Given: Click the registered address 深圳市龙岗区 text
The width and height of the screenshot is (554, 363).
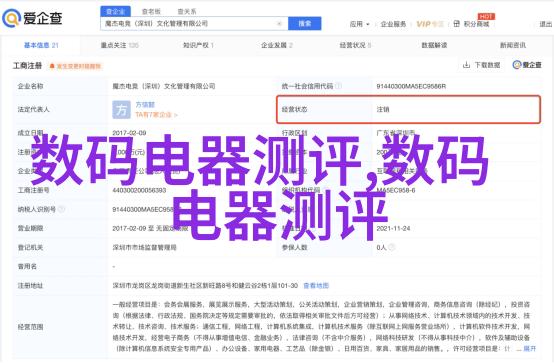Looking at the screenshot, I should click(205, 286).
